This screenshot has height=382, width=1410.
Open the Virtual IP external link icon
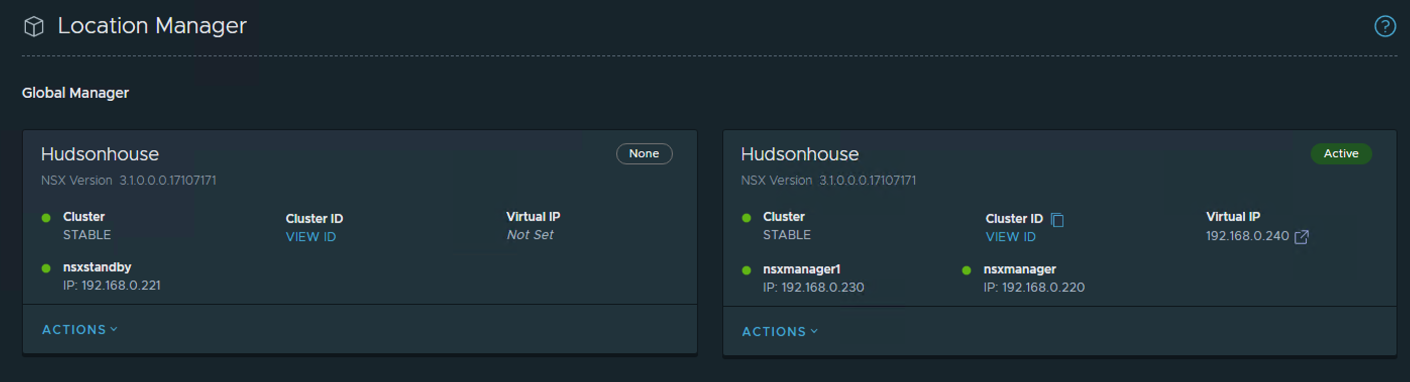(1301, 237)
